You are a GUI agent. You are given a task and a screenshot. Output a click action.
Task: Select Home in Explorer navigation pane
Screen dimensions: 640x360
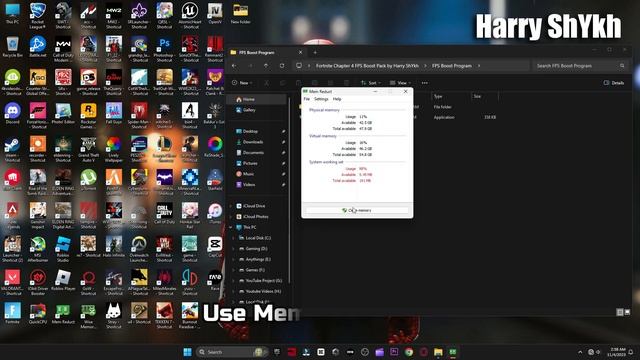[257, 99]
